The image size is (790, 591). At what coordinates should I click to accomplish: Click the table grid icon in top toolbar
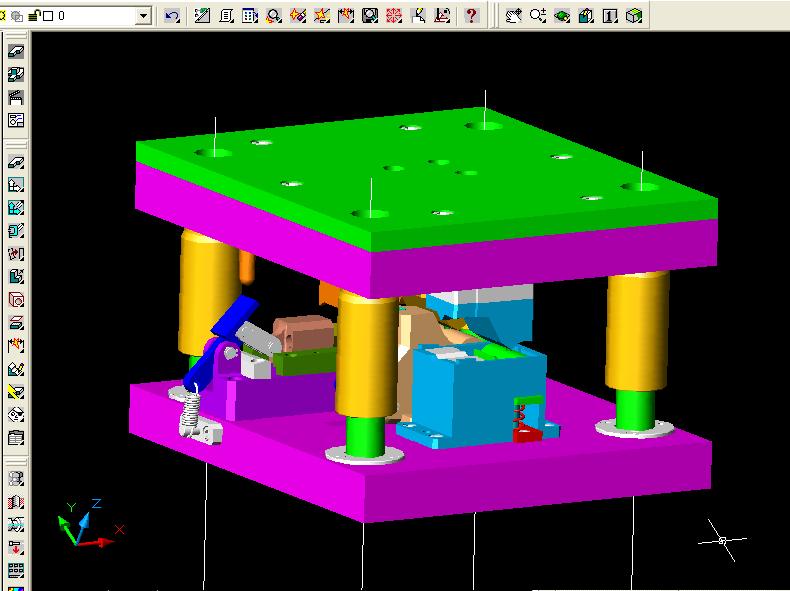[250, 16]
